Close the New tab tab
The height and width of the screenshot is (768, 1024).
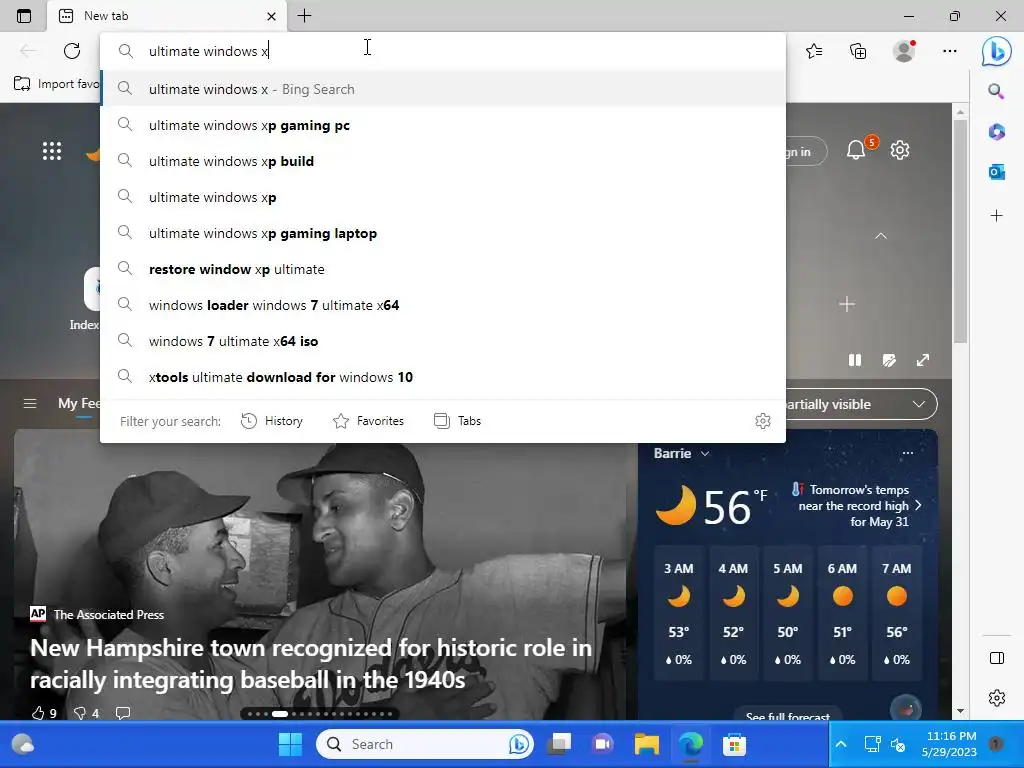[x=272, y=16]
